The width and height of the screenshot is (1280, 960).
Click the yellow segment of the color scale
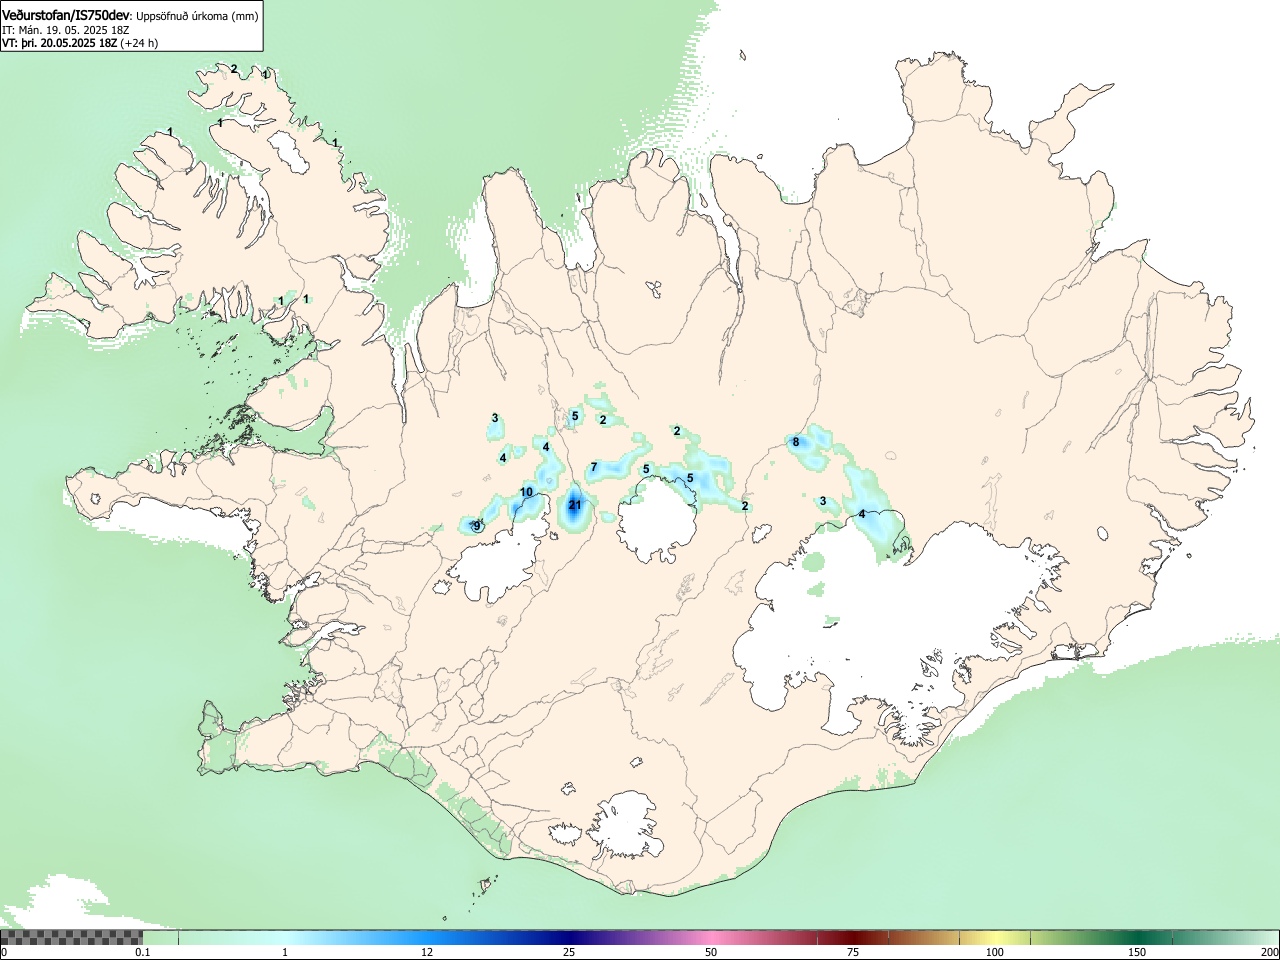coord(995,937)
